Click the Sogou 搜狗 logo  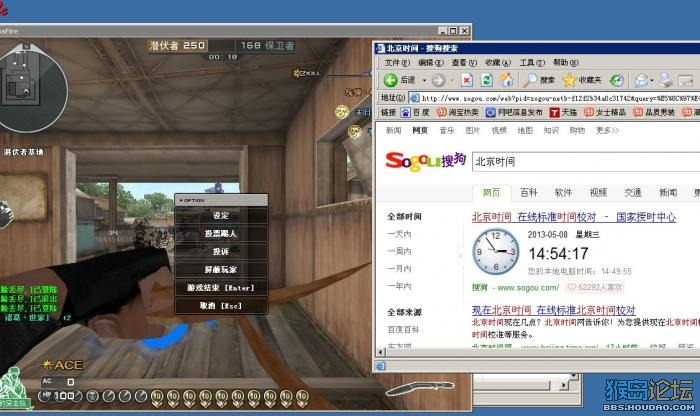pos(425,161)
